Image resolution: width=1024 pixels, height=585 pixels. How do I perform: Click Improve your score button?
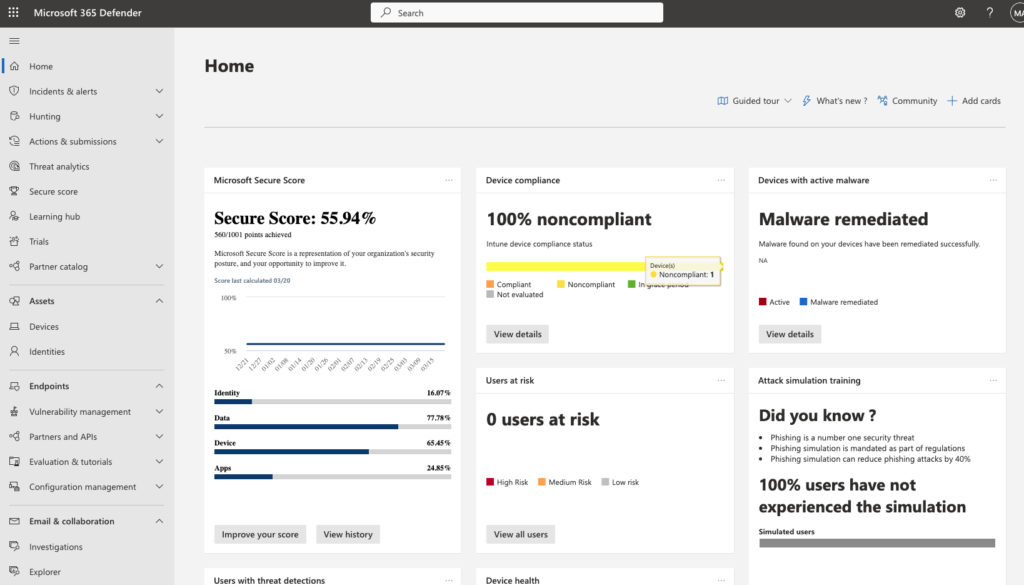(x=260, y=534)
